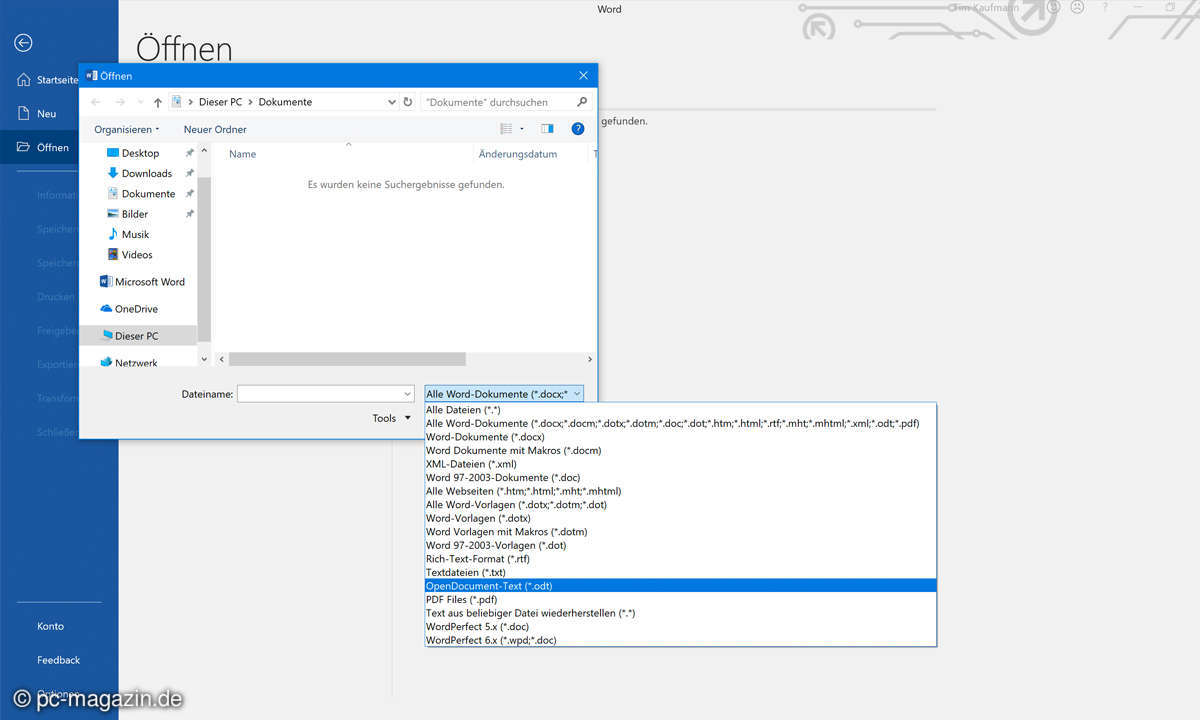
Task: Click the navigation pane scroll up arrow
Action: (204, 152)
